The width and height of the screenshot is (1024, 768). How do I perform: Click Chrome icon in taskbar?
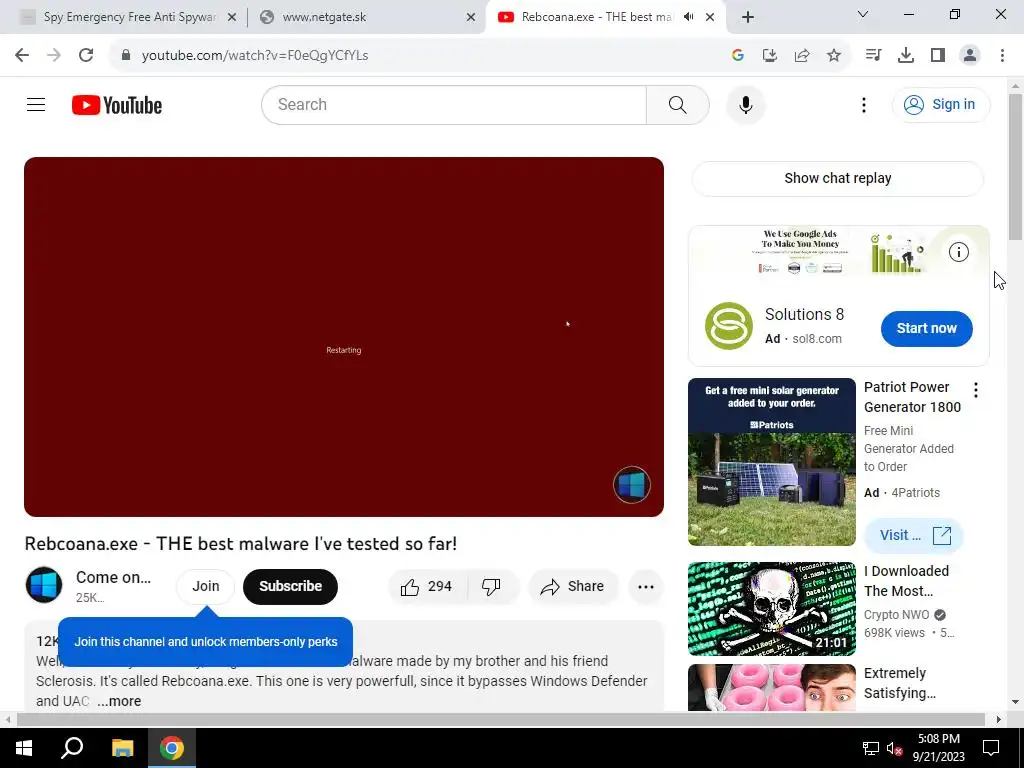pos(172,748)
